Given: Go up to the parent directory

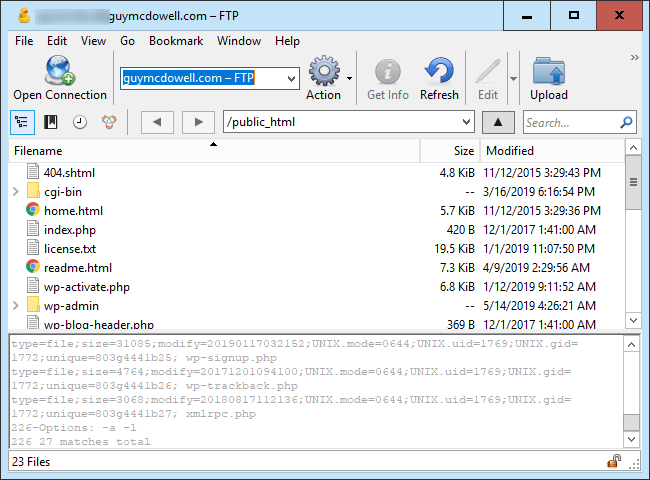Looking at the screenshot, I should 498,122.
